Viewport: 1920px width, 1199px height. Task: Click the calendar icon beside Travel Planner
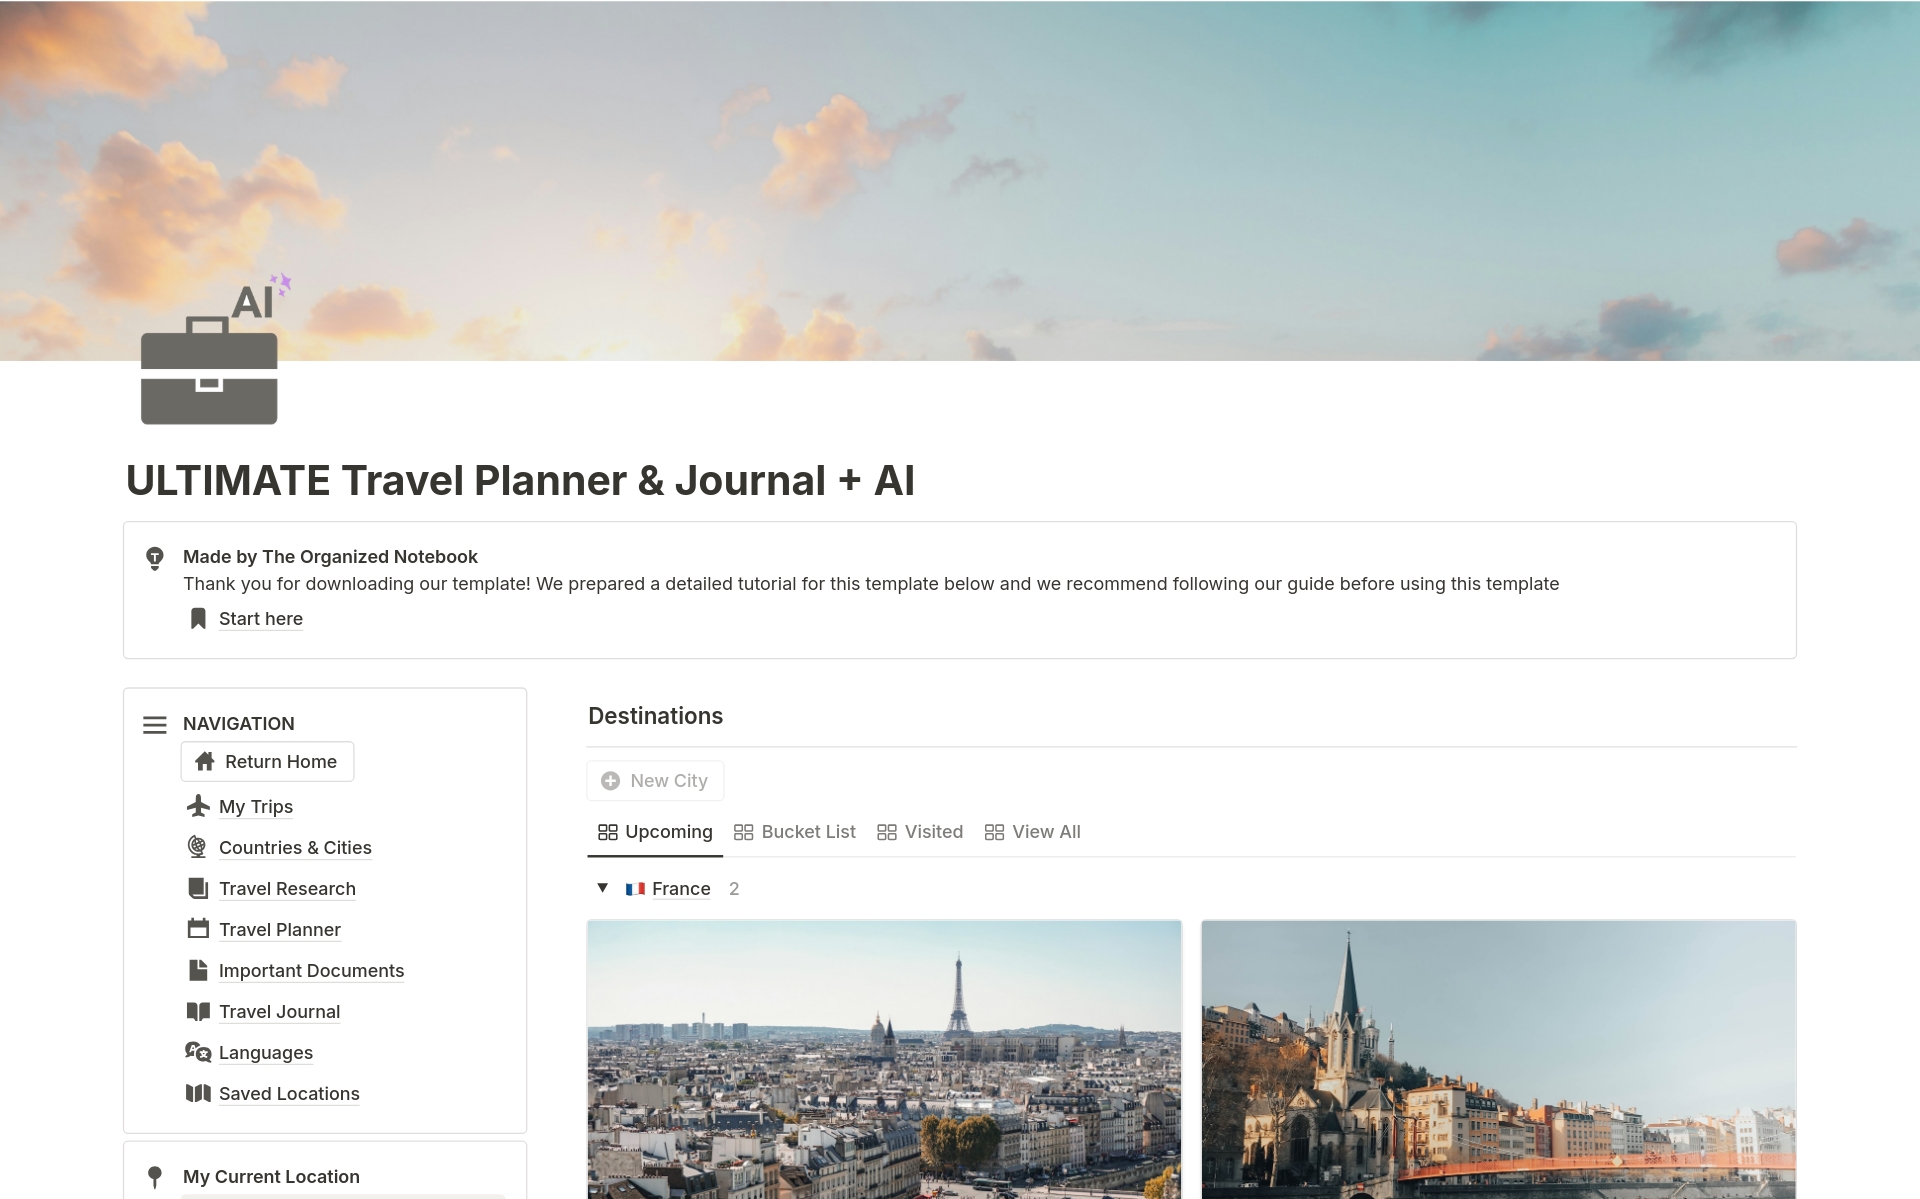(x=198, y=929)
